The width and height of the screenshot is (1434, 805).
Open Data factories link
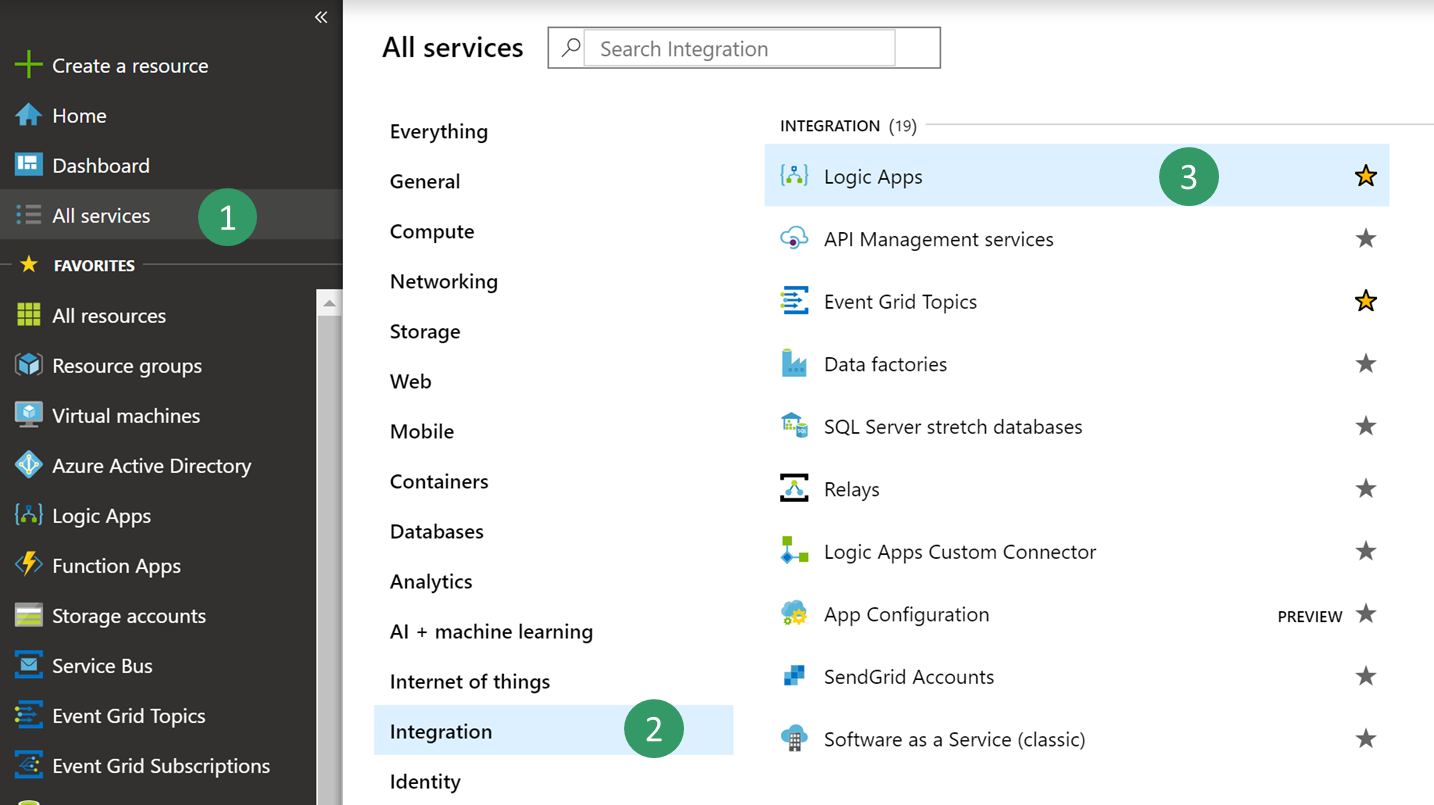(885, 364)
